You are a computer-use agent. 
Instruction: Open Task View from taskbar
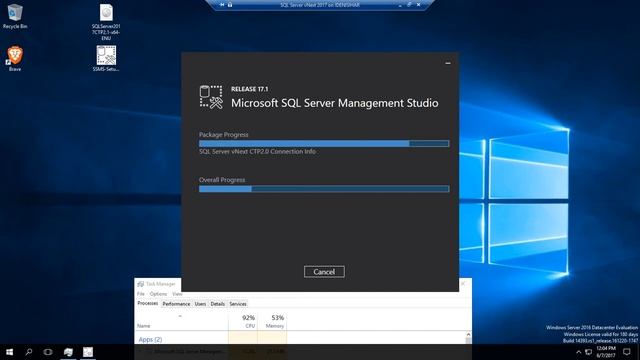(48, 352)
